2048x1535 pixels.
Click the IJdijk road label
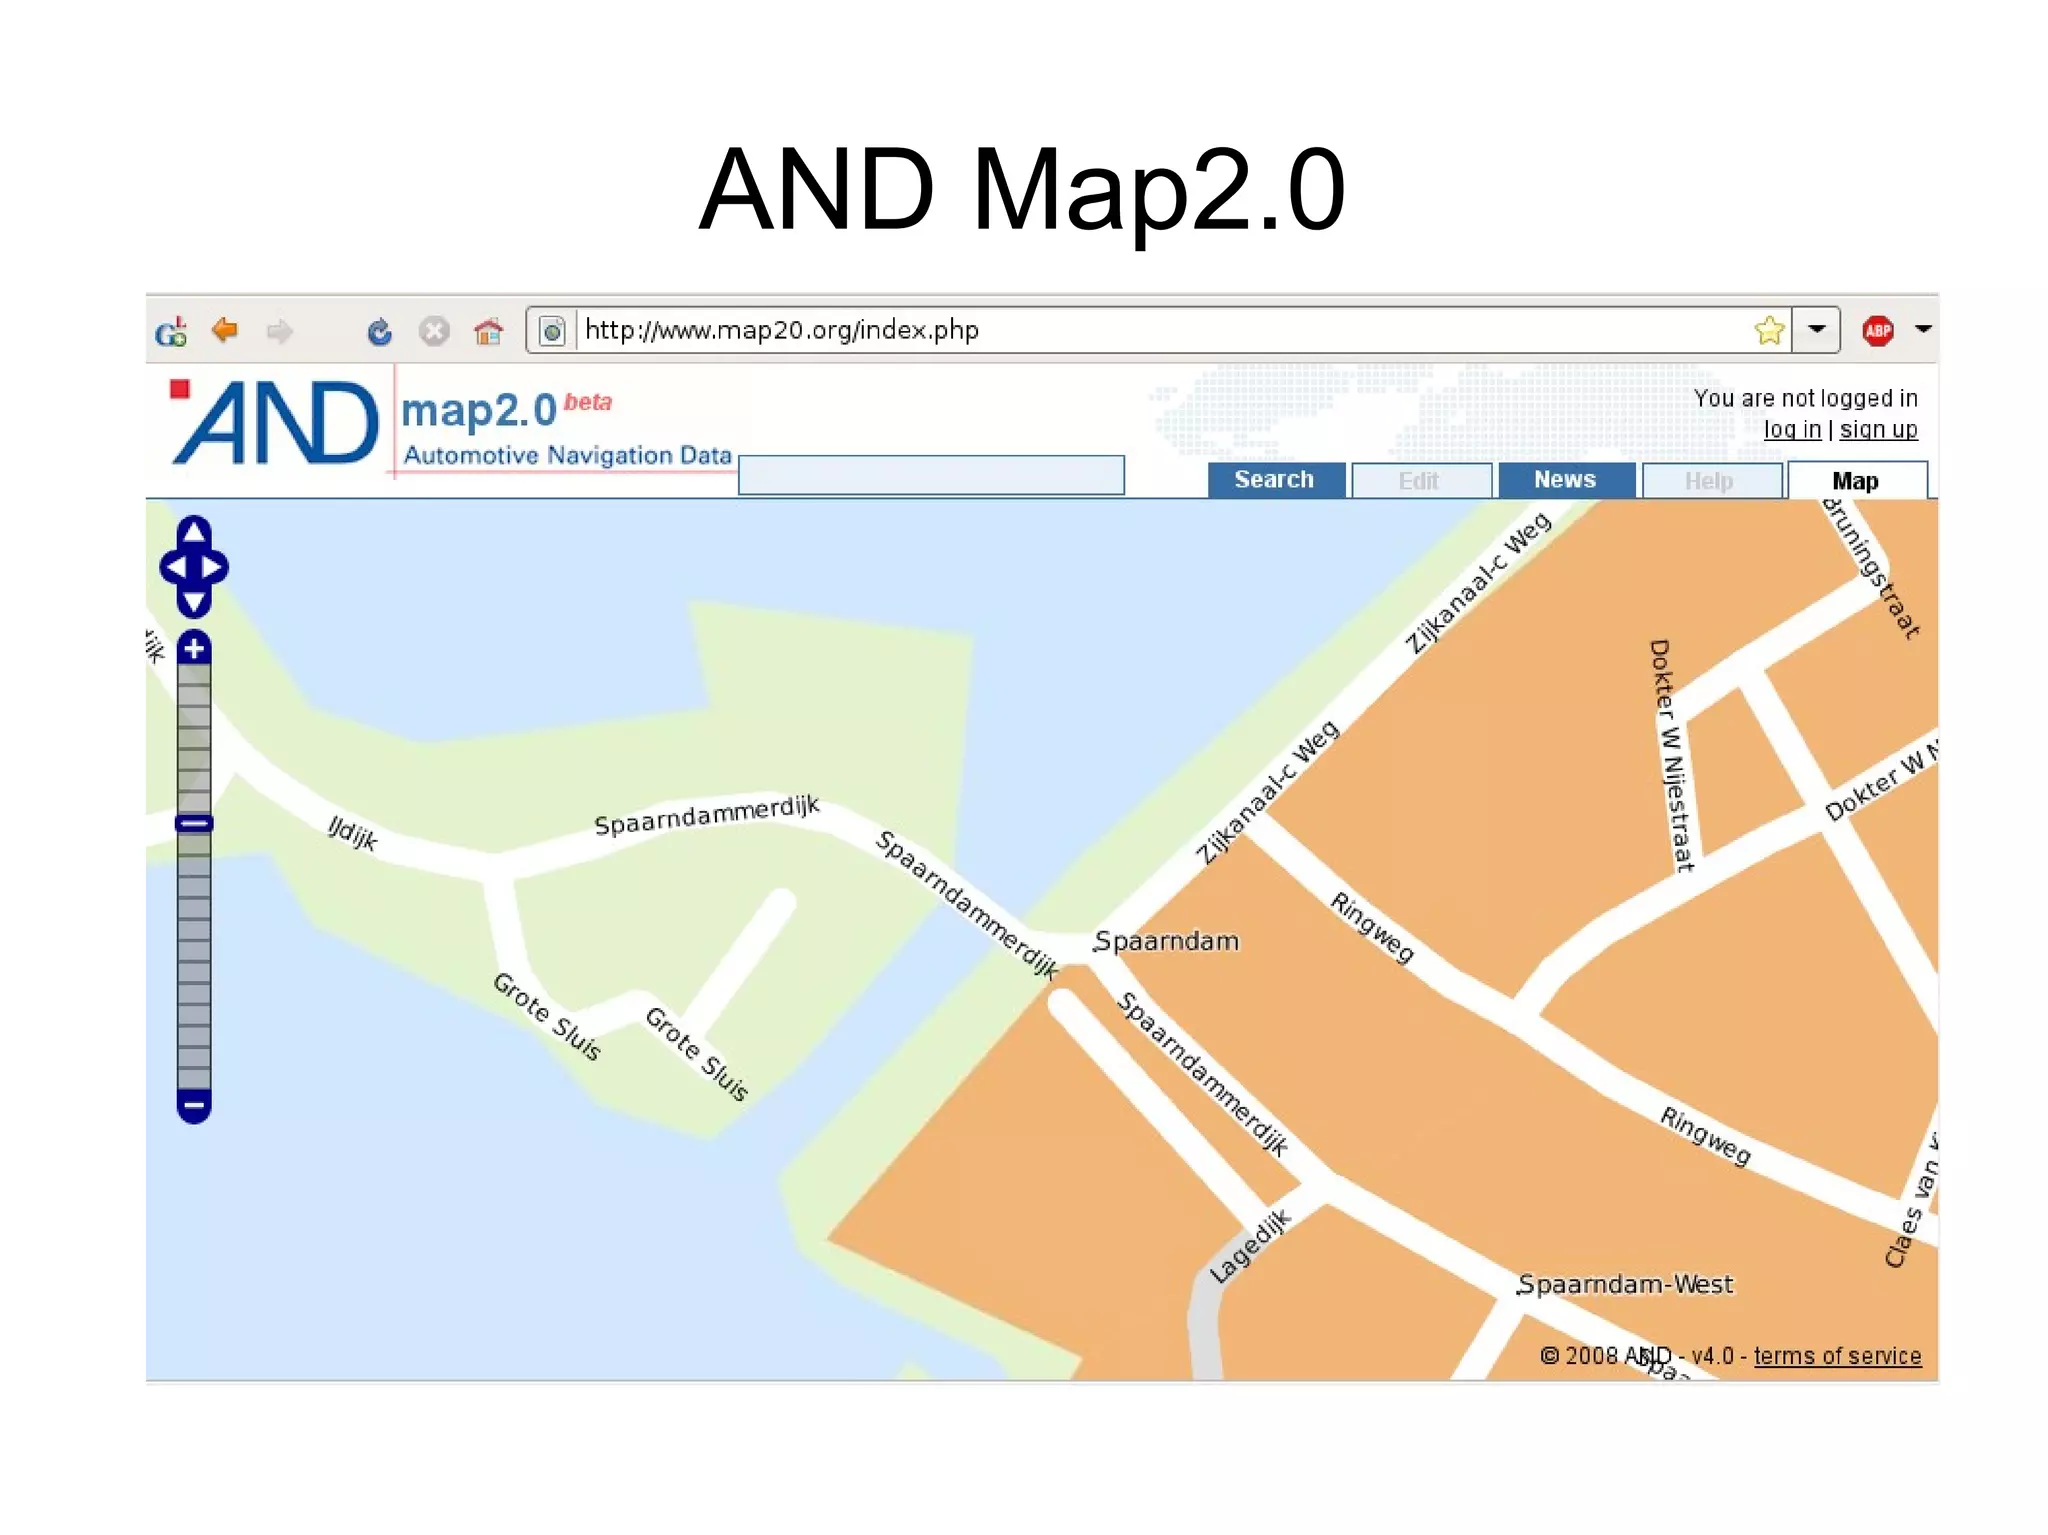353,832
